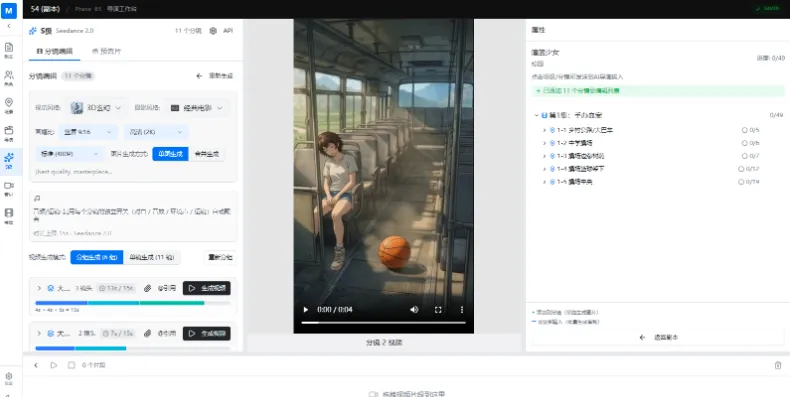The width and height of the screenshot is (790, 397).
Task: Open the characters (people) sidebar icon
Action: (x=9, y=75)
